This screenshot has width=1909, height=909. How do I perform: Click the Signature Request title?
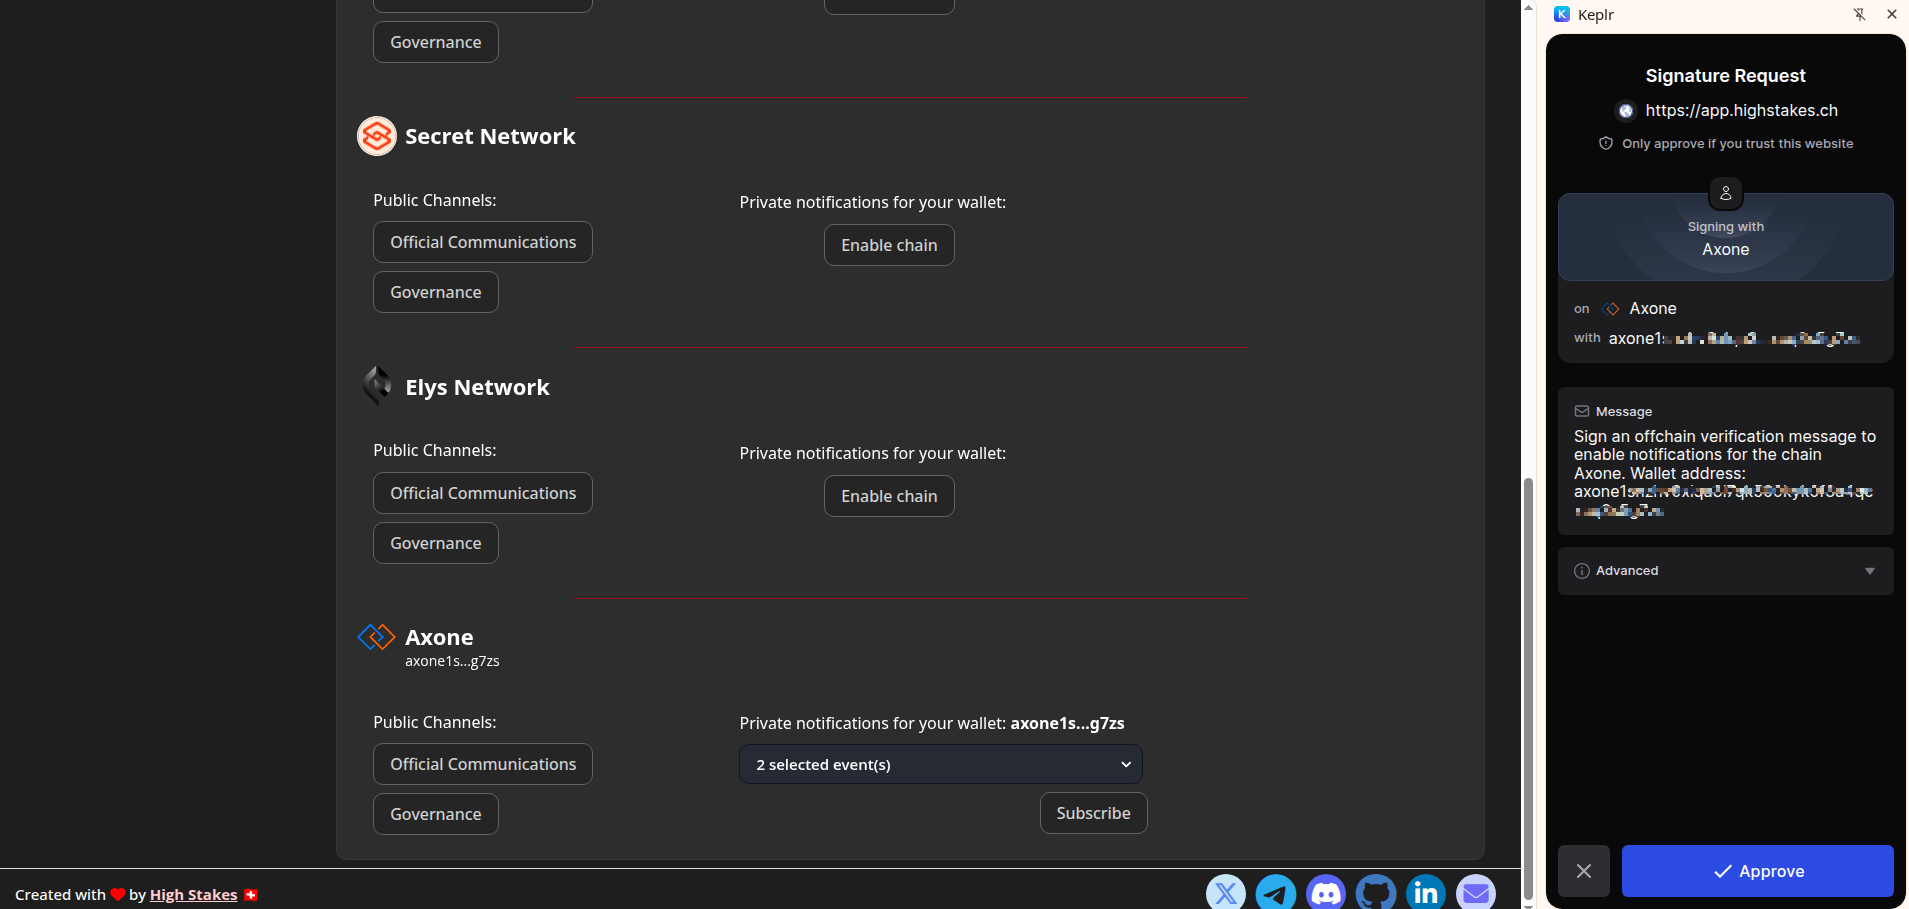(1725, 76)
